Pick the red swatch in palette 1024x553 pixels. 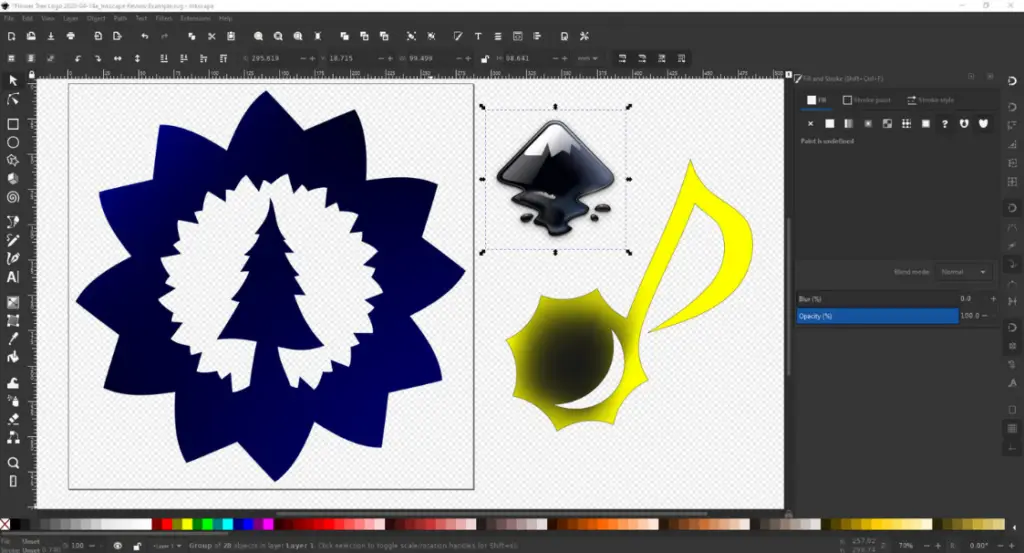coord(167,524)
